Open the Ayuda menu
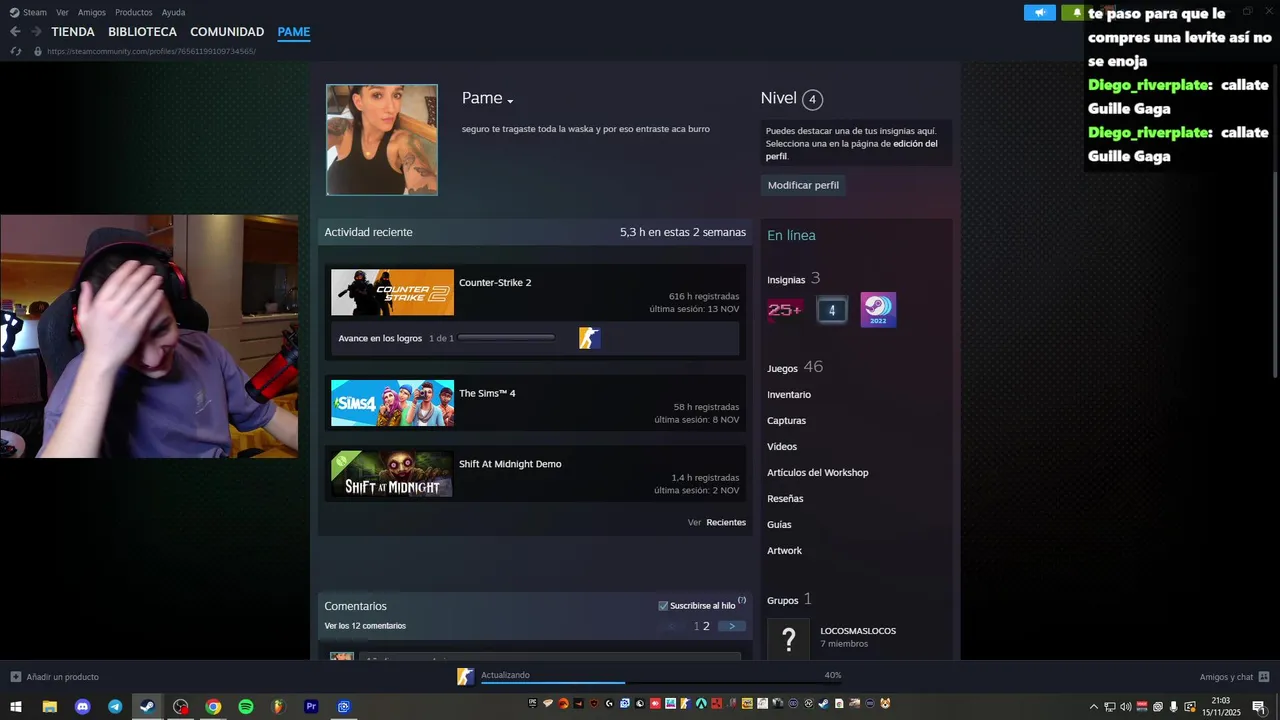The height and width of the screenshot is (720, 1280). pyautogui.click(x=173, y=12)
